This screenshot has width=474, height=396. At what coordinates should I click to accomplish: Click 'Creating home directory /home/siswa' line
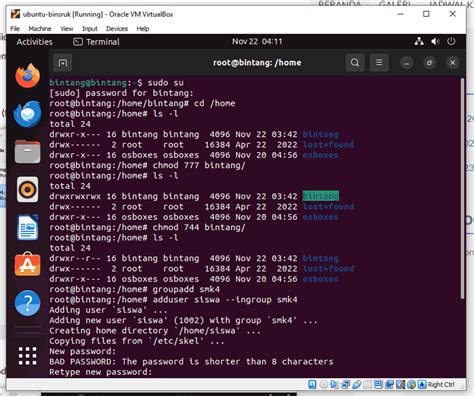point(155,331)
